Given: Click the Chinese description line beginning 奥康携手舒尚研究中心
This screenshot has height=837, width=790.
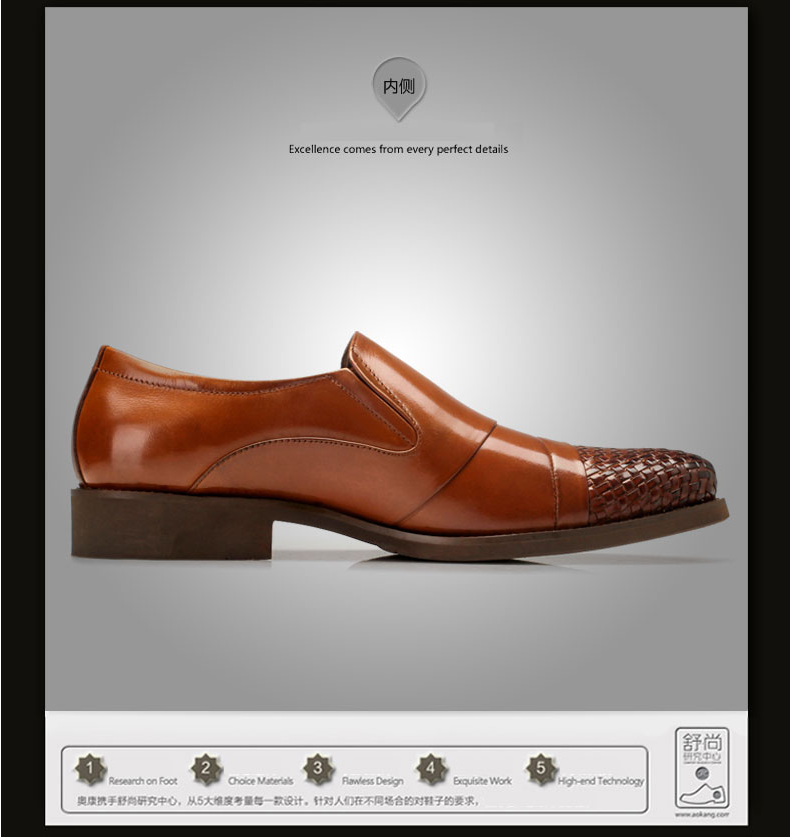Looking at the screenshot, I should tap(278, 801).
